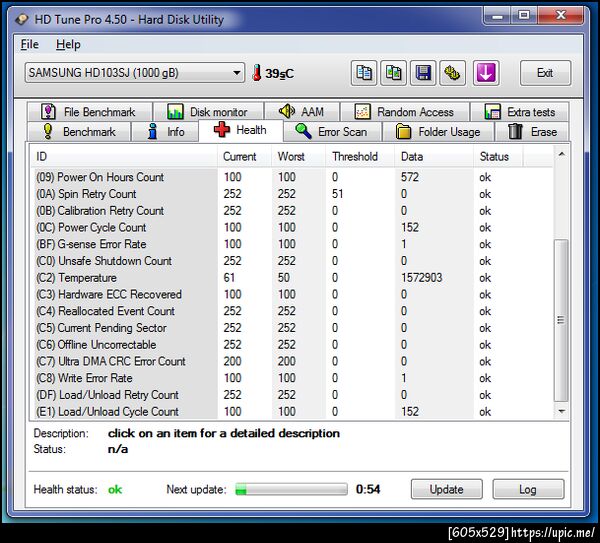
Task: Click the Data column header
Action: click(434, 157)
